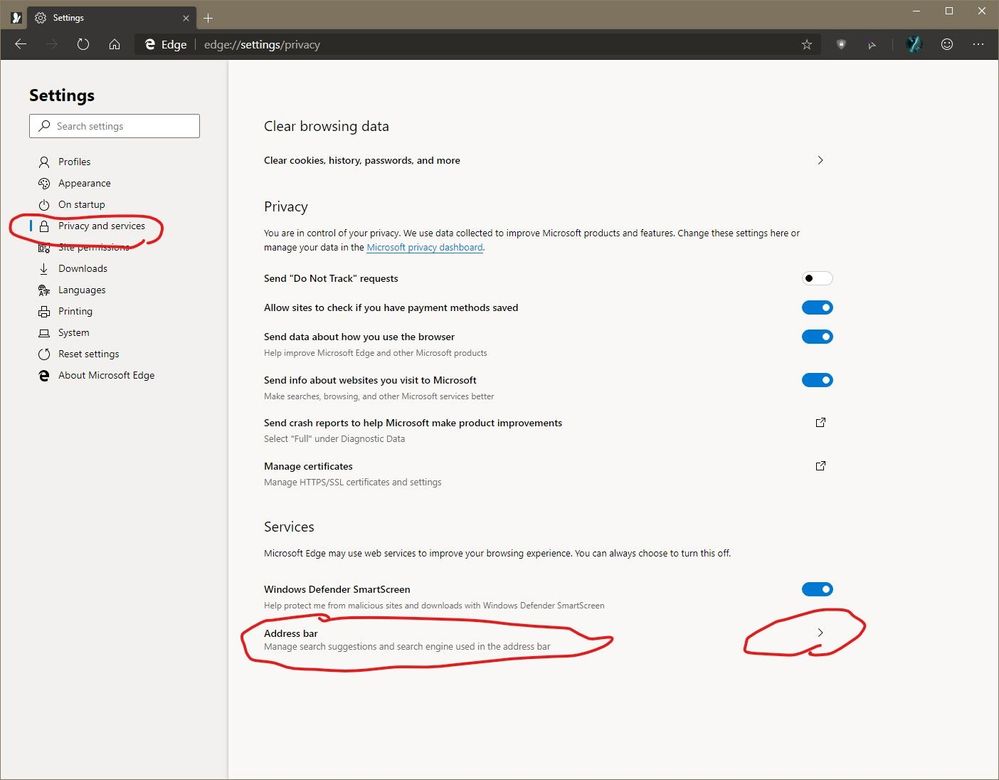Image resolution: width=999 pixels, height=780 pixels.
Task: Open Languages settings section
Action: coord(82,290)
